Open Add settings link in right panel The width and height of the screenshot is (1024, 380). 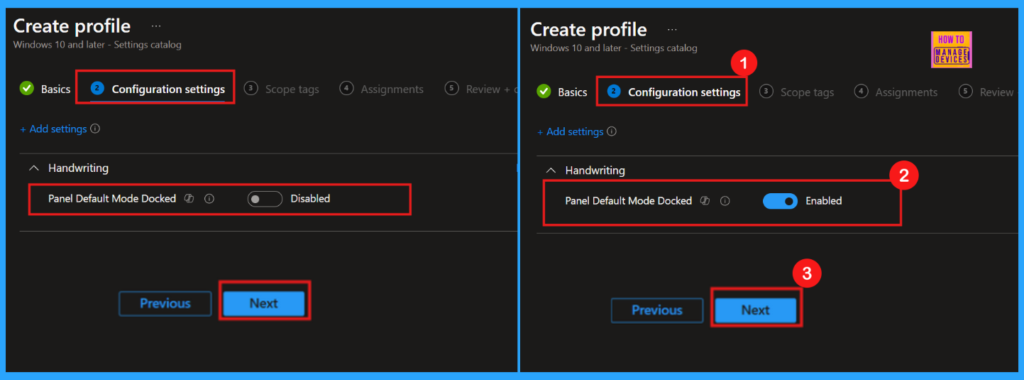[570, 132]
